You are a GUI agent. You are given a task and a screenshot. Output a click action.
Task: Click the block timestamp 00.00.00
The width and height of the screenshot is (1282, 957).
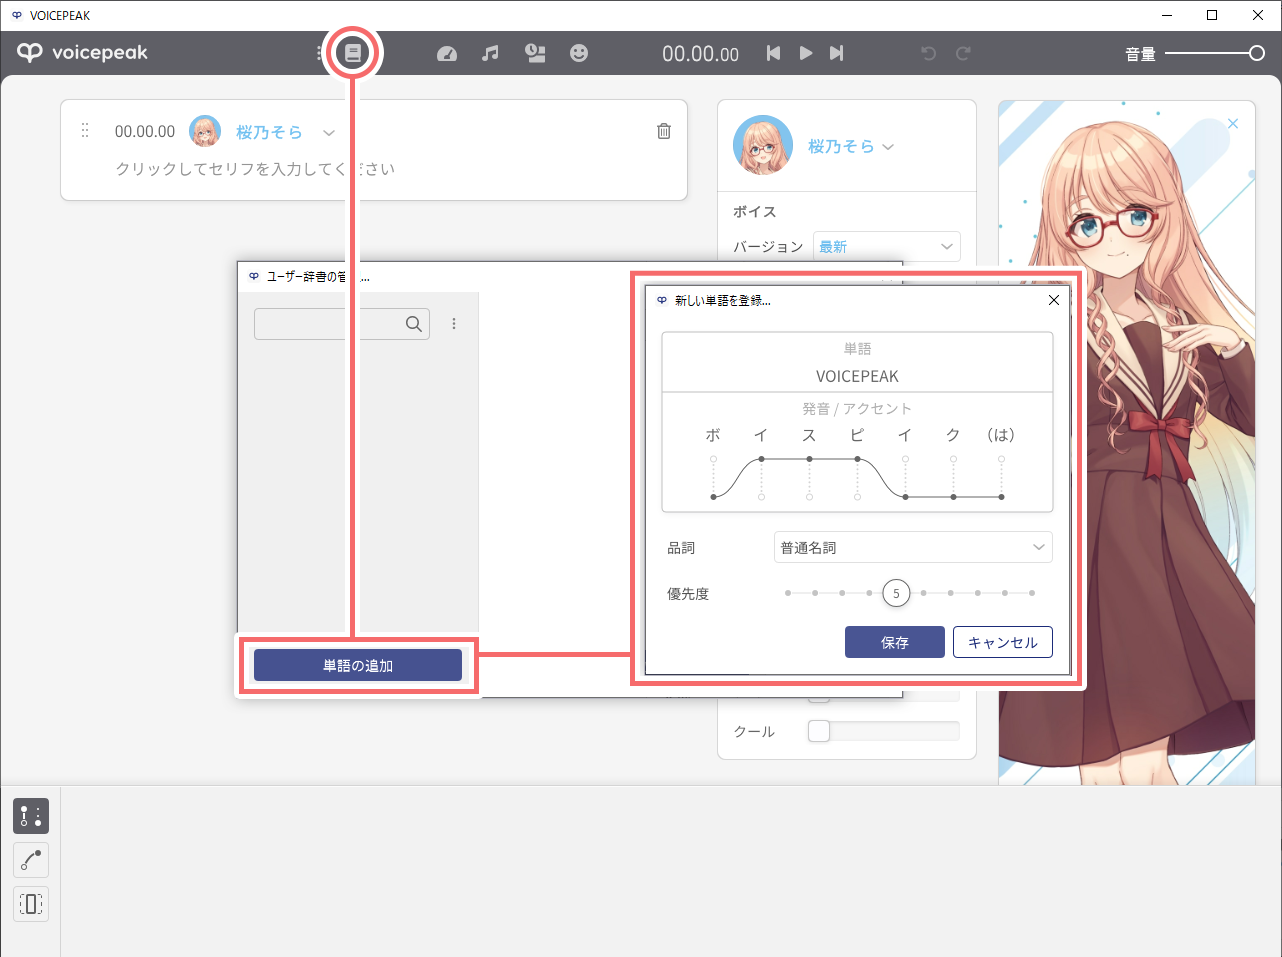[145, 131]
